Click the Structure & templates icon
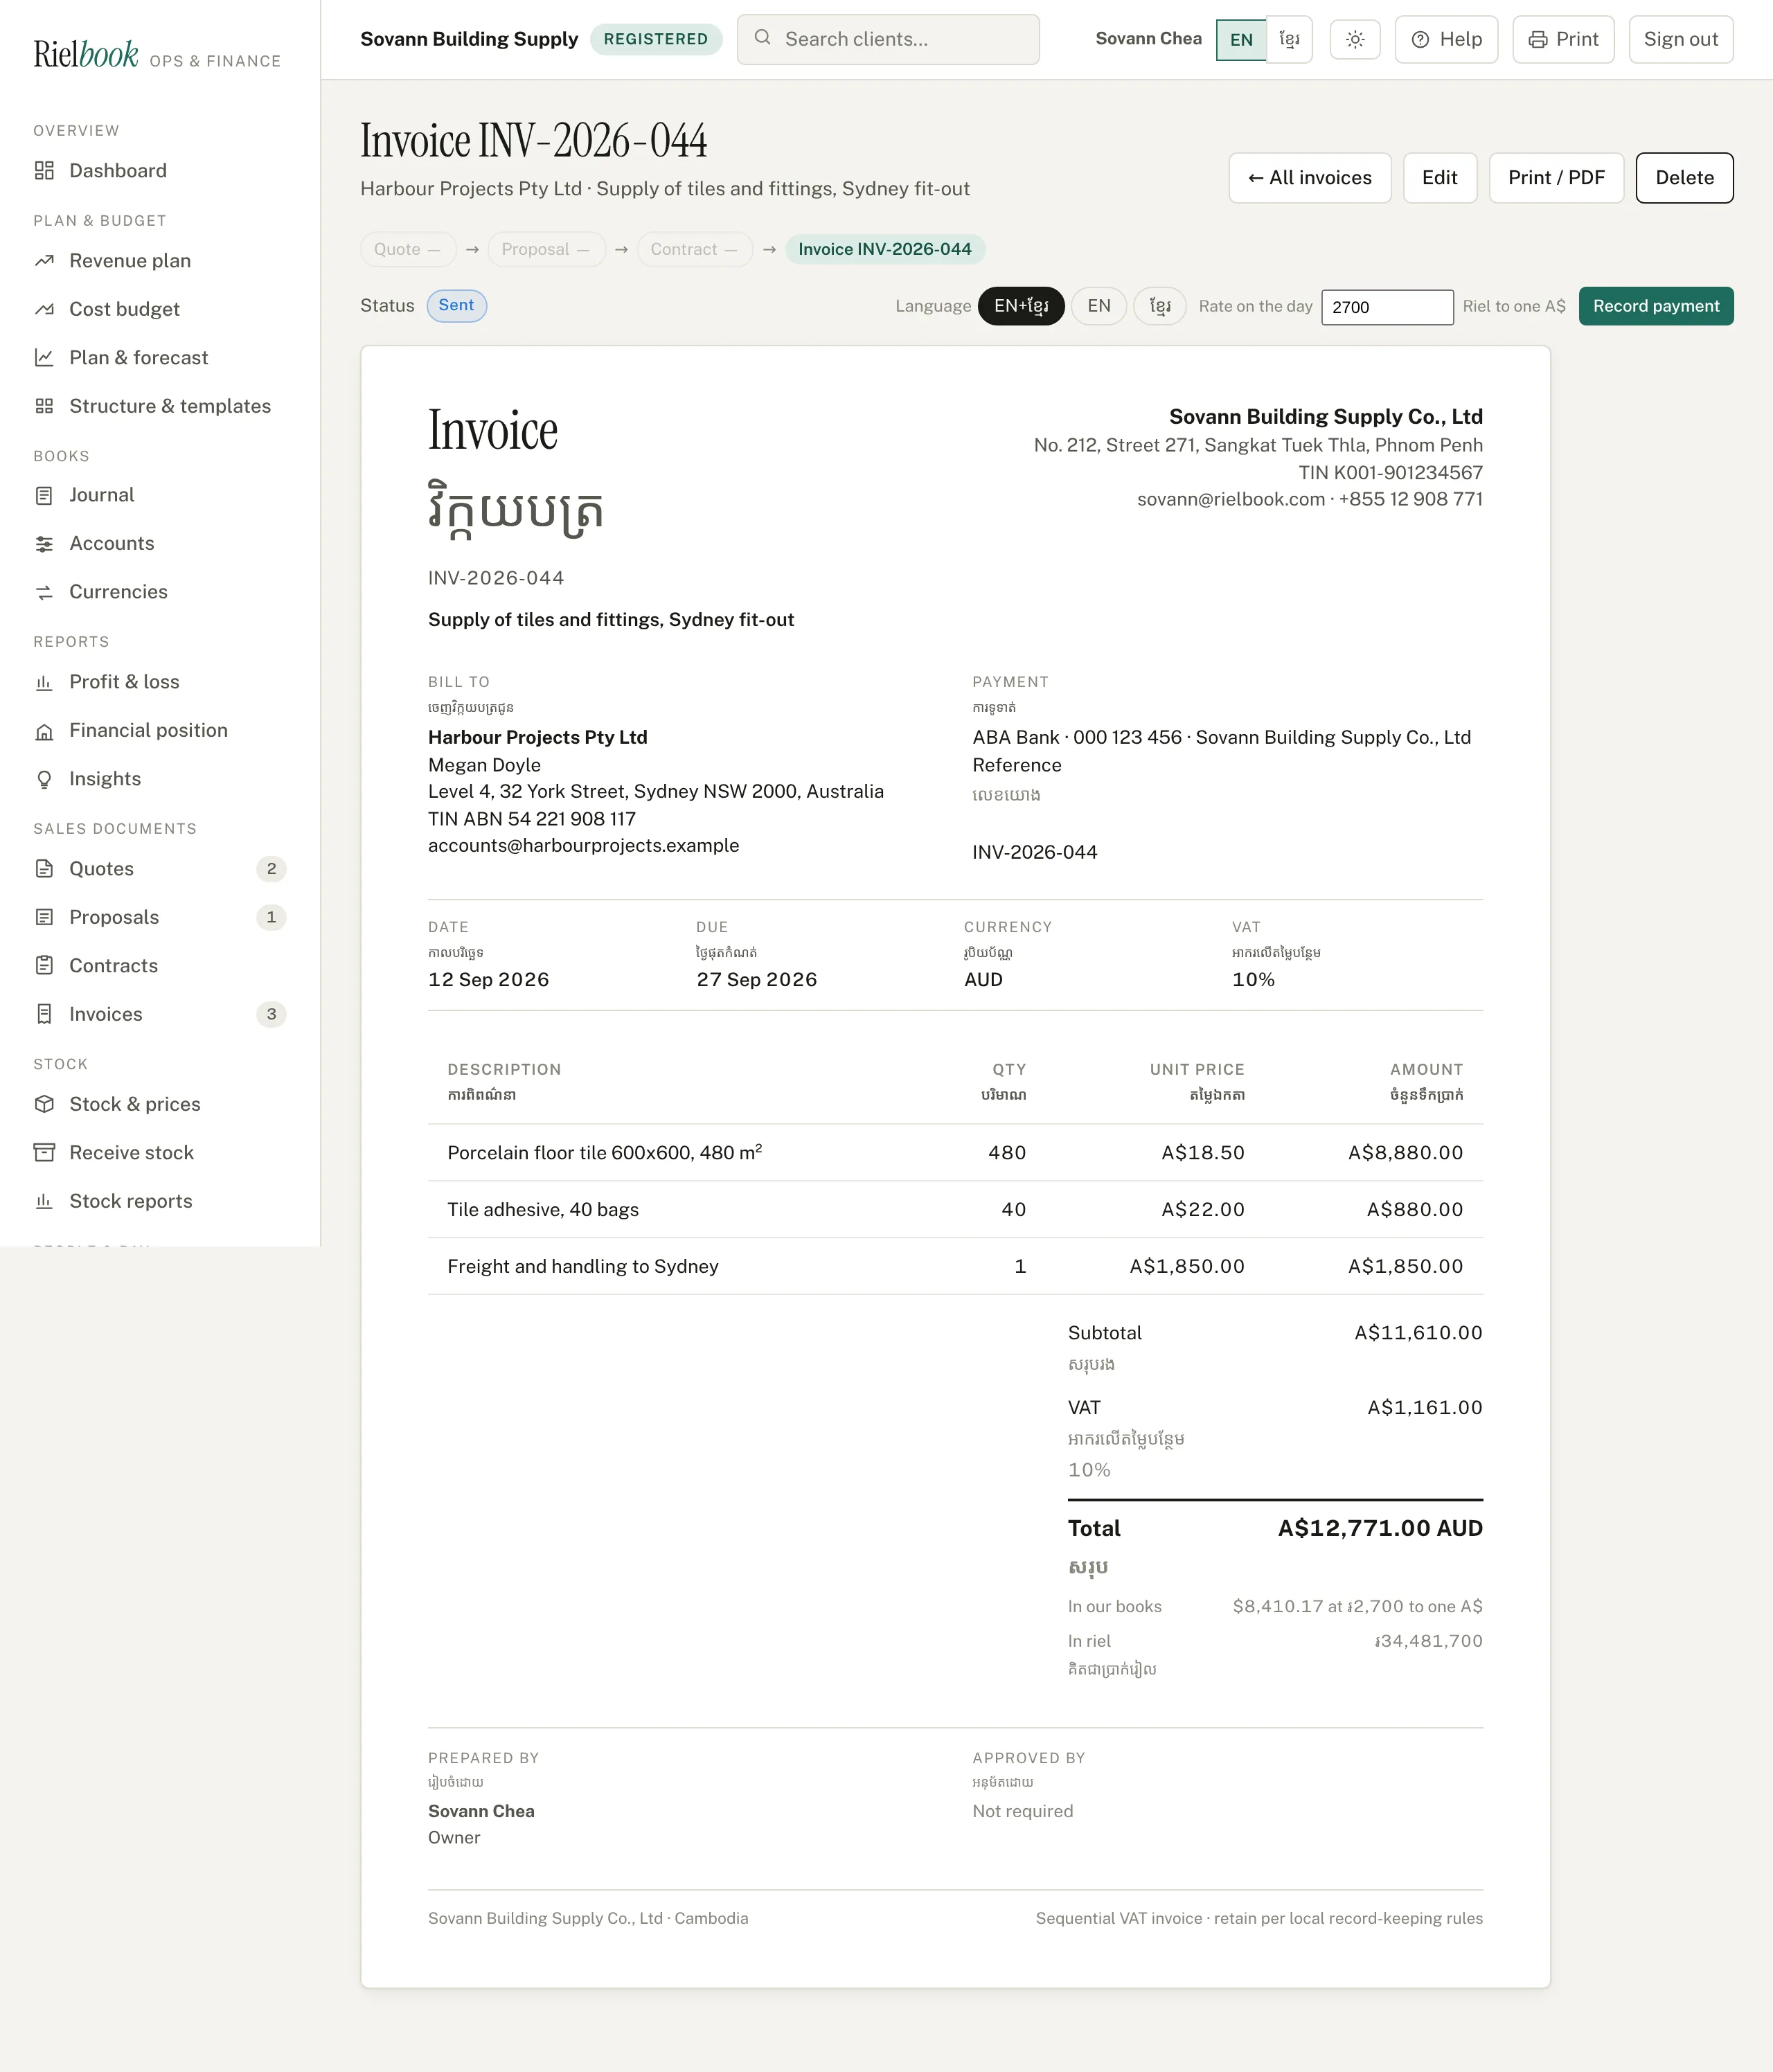The height and width of the screenshot is (2072, 1773). point(44,406)
